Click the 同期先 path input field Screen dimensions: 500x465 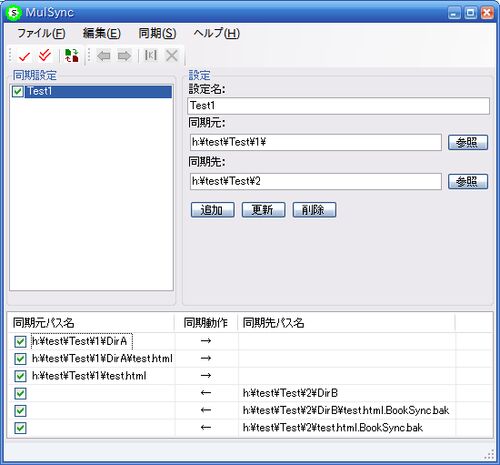316,182
